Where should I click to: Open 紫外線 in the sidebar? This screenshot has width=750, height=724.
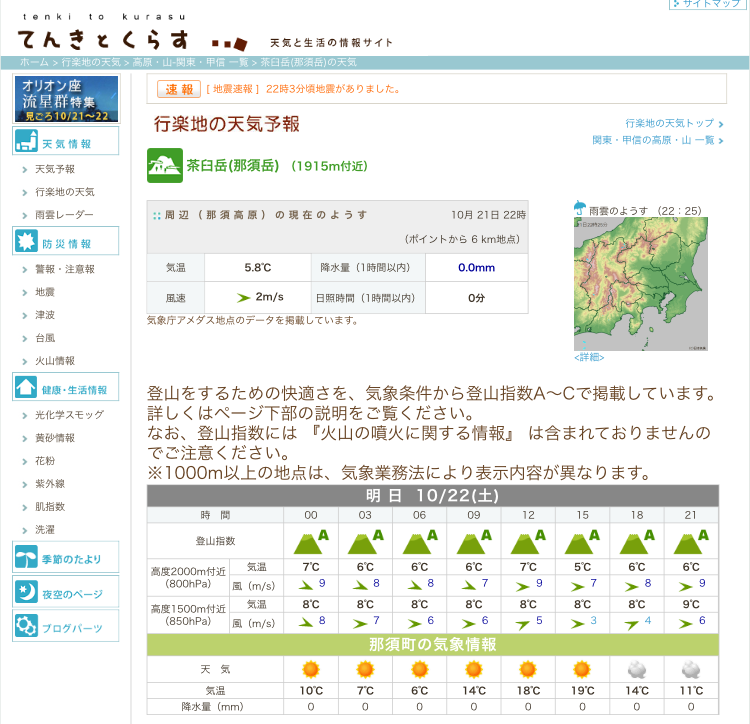50,483
